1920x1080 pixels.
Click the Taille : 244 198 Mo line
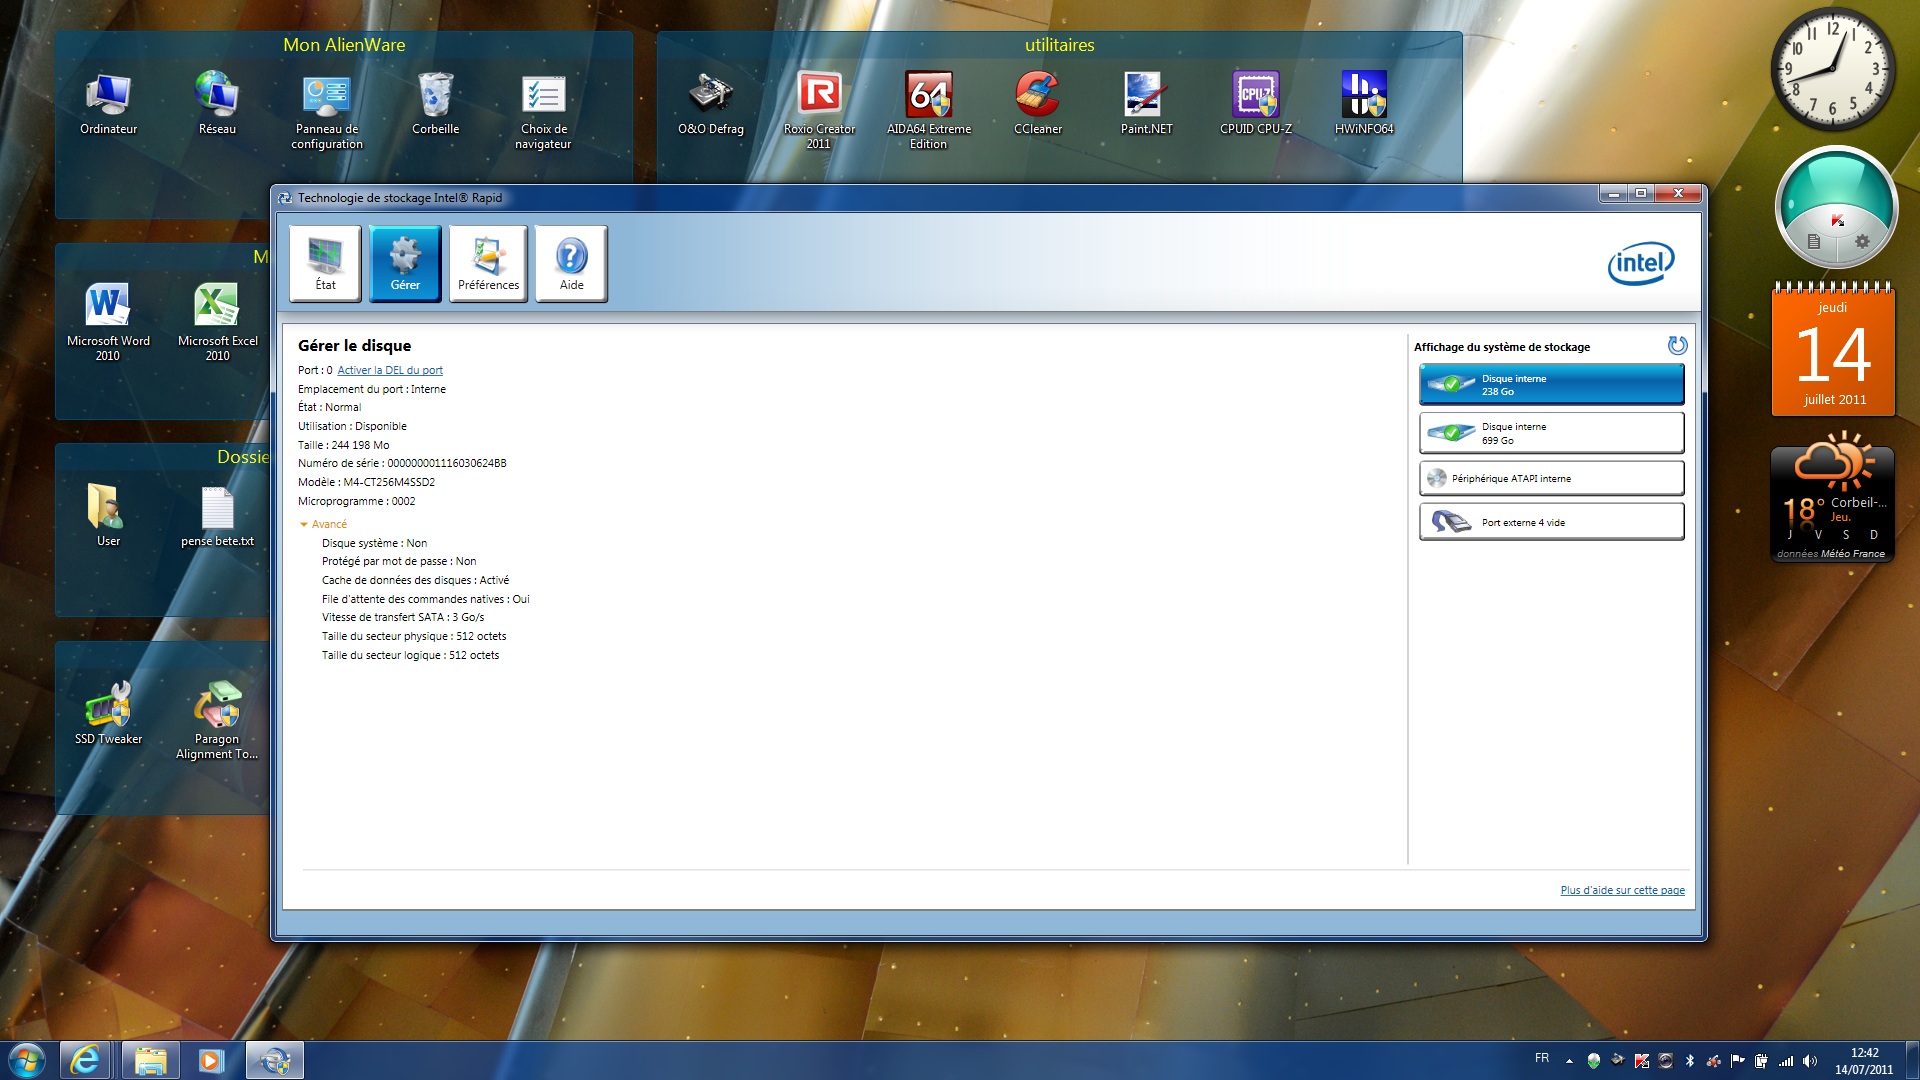point(343,445)
